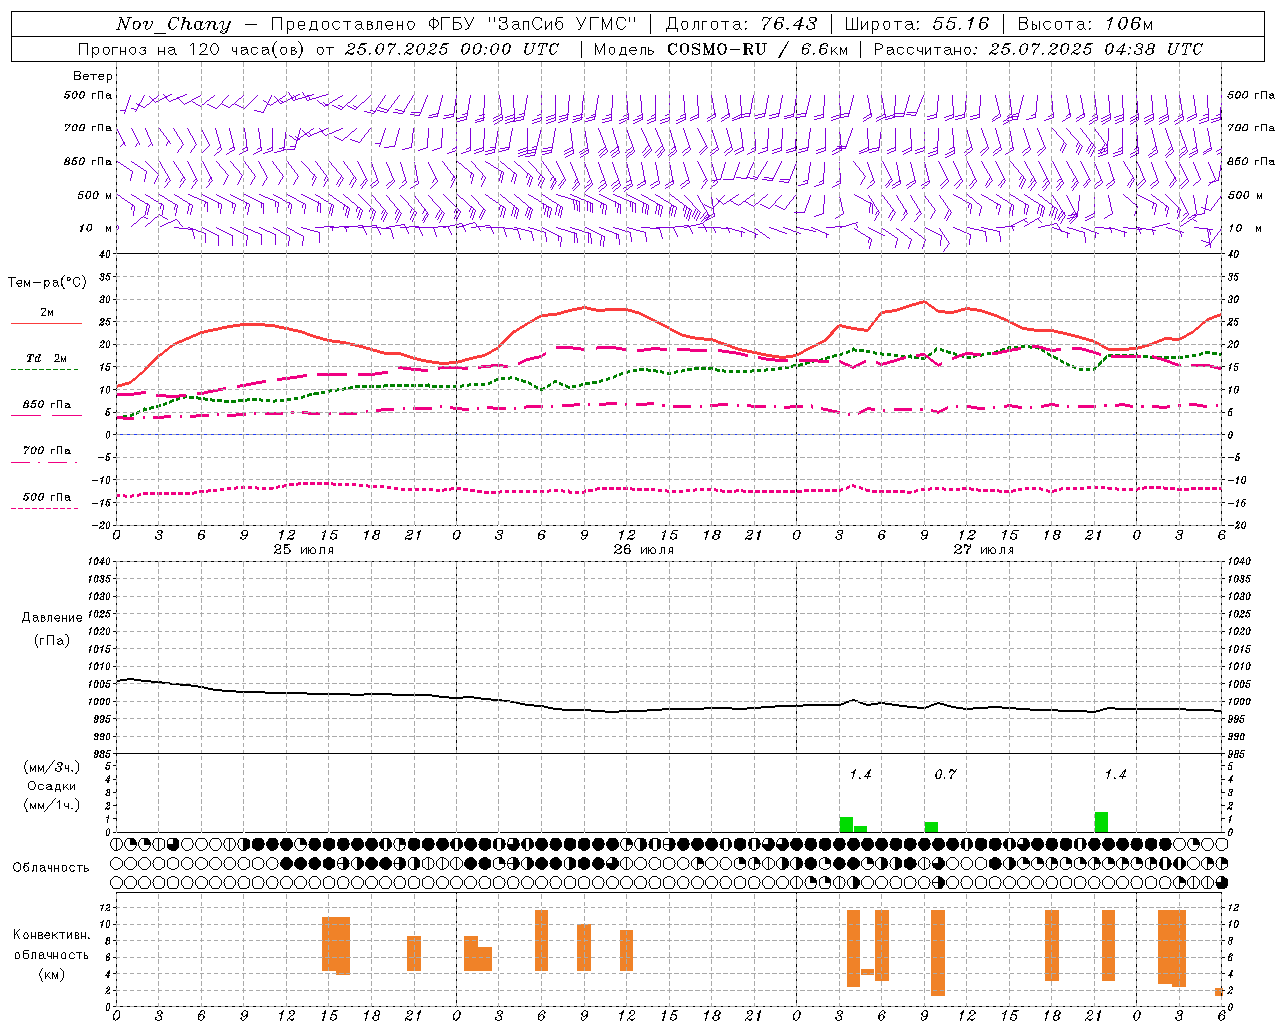Click the Облачность row label
Viewport: 1280px width, 1024px height.
(51, 867)
